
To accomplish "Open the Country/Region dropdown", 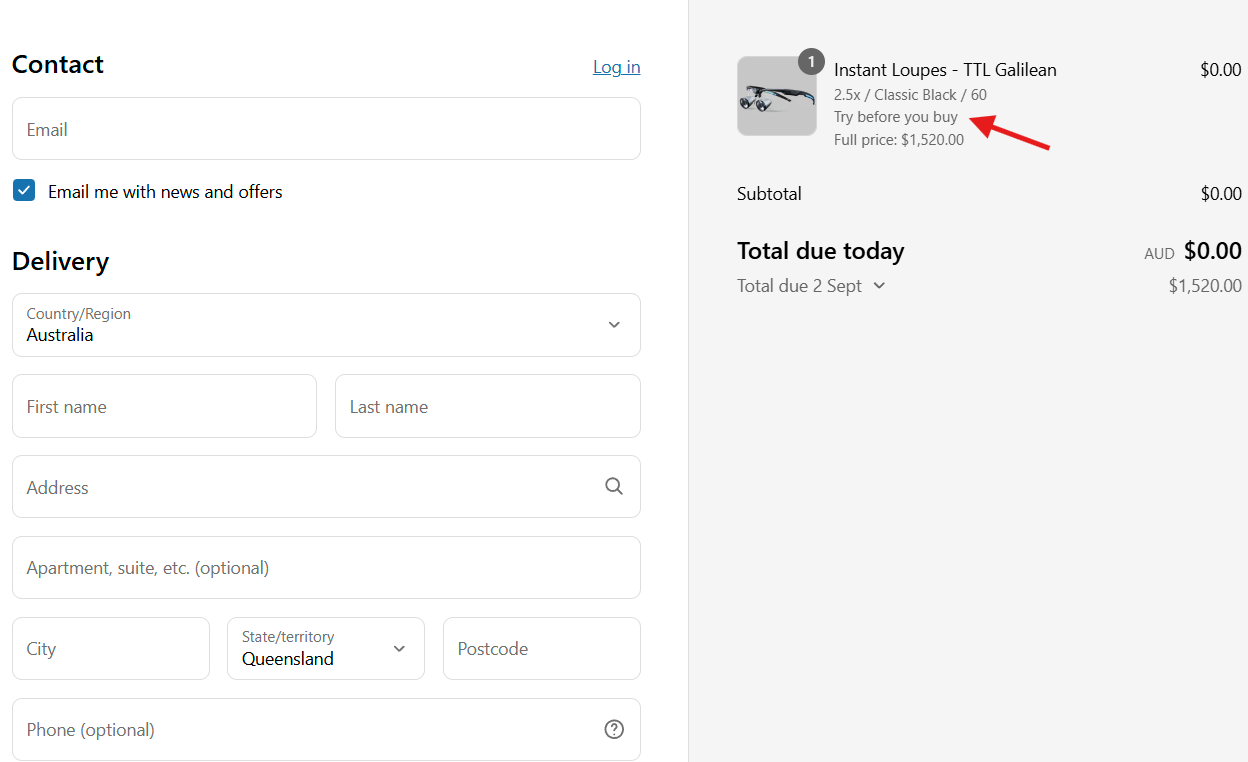I will pos(326,325).
